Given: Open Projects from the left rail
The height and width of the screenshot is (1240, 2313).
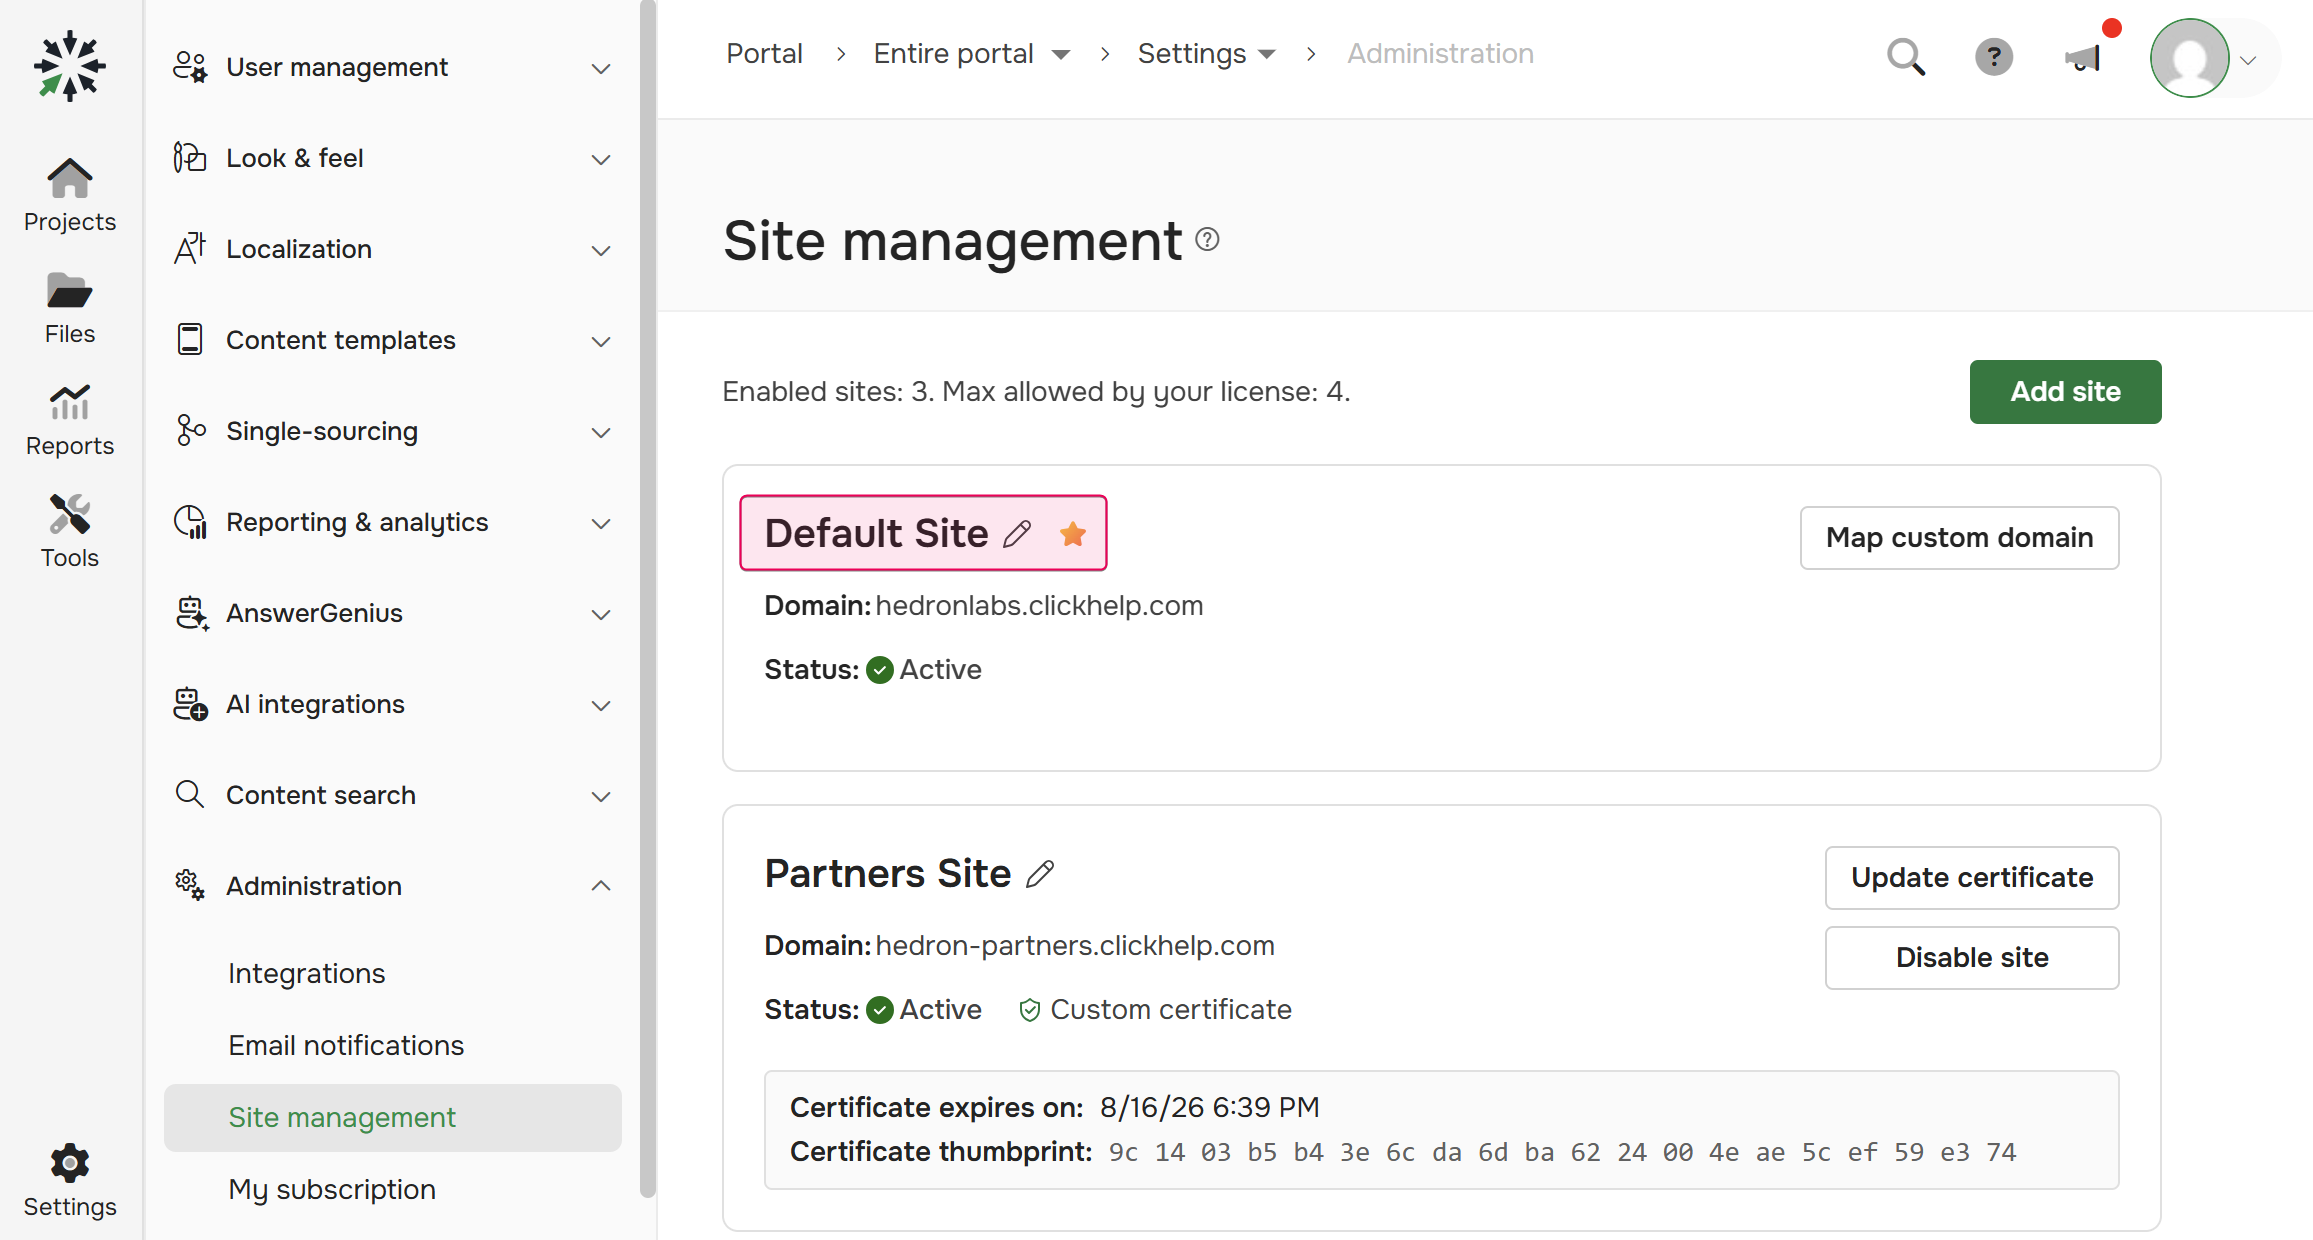Looking at the screenshot, I should click(x=70, y=196).
